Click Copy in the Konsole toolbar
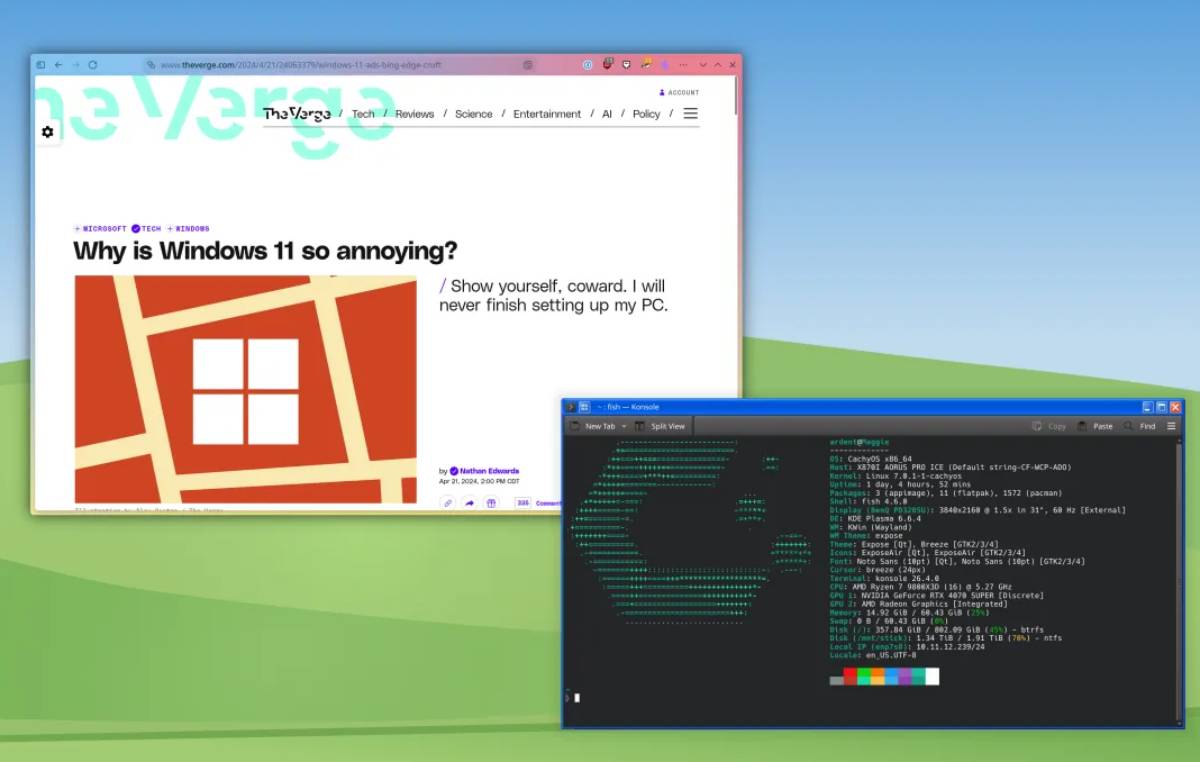 1049,426
